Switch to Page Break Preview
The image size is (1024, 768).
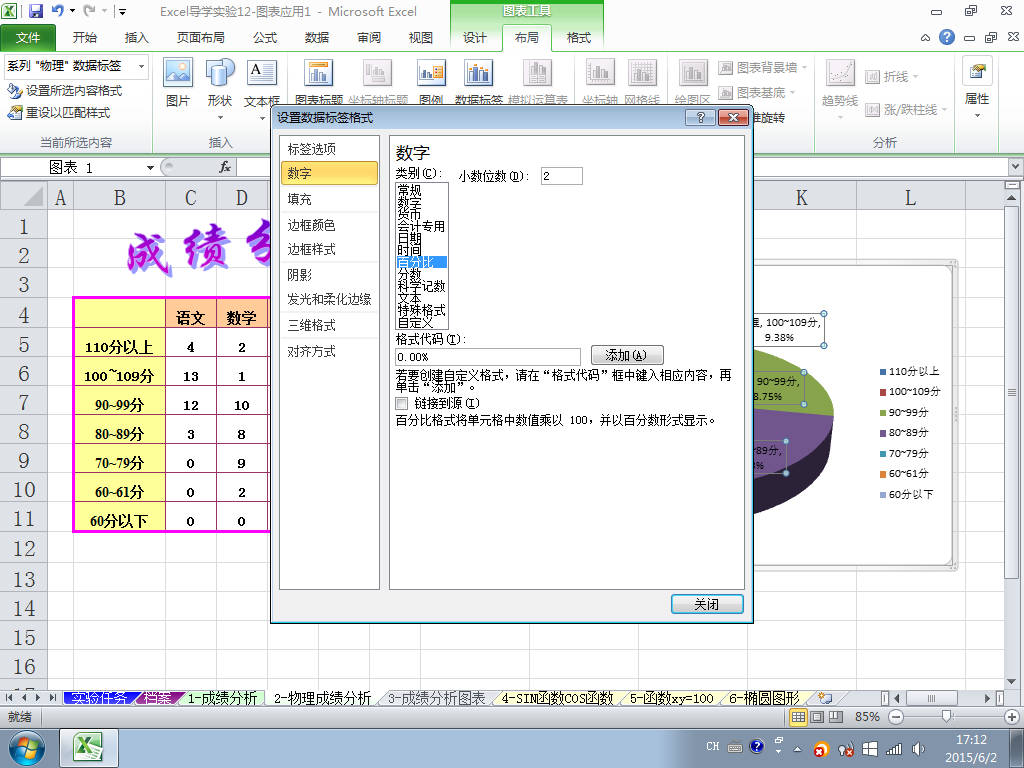(836, 716)
